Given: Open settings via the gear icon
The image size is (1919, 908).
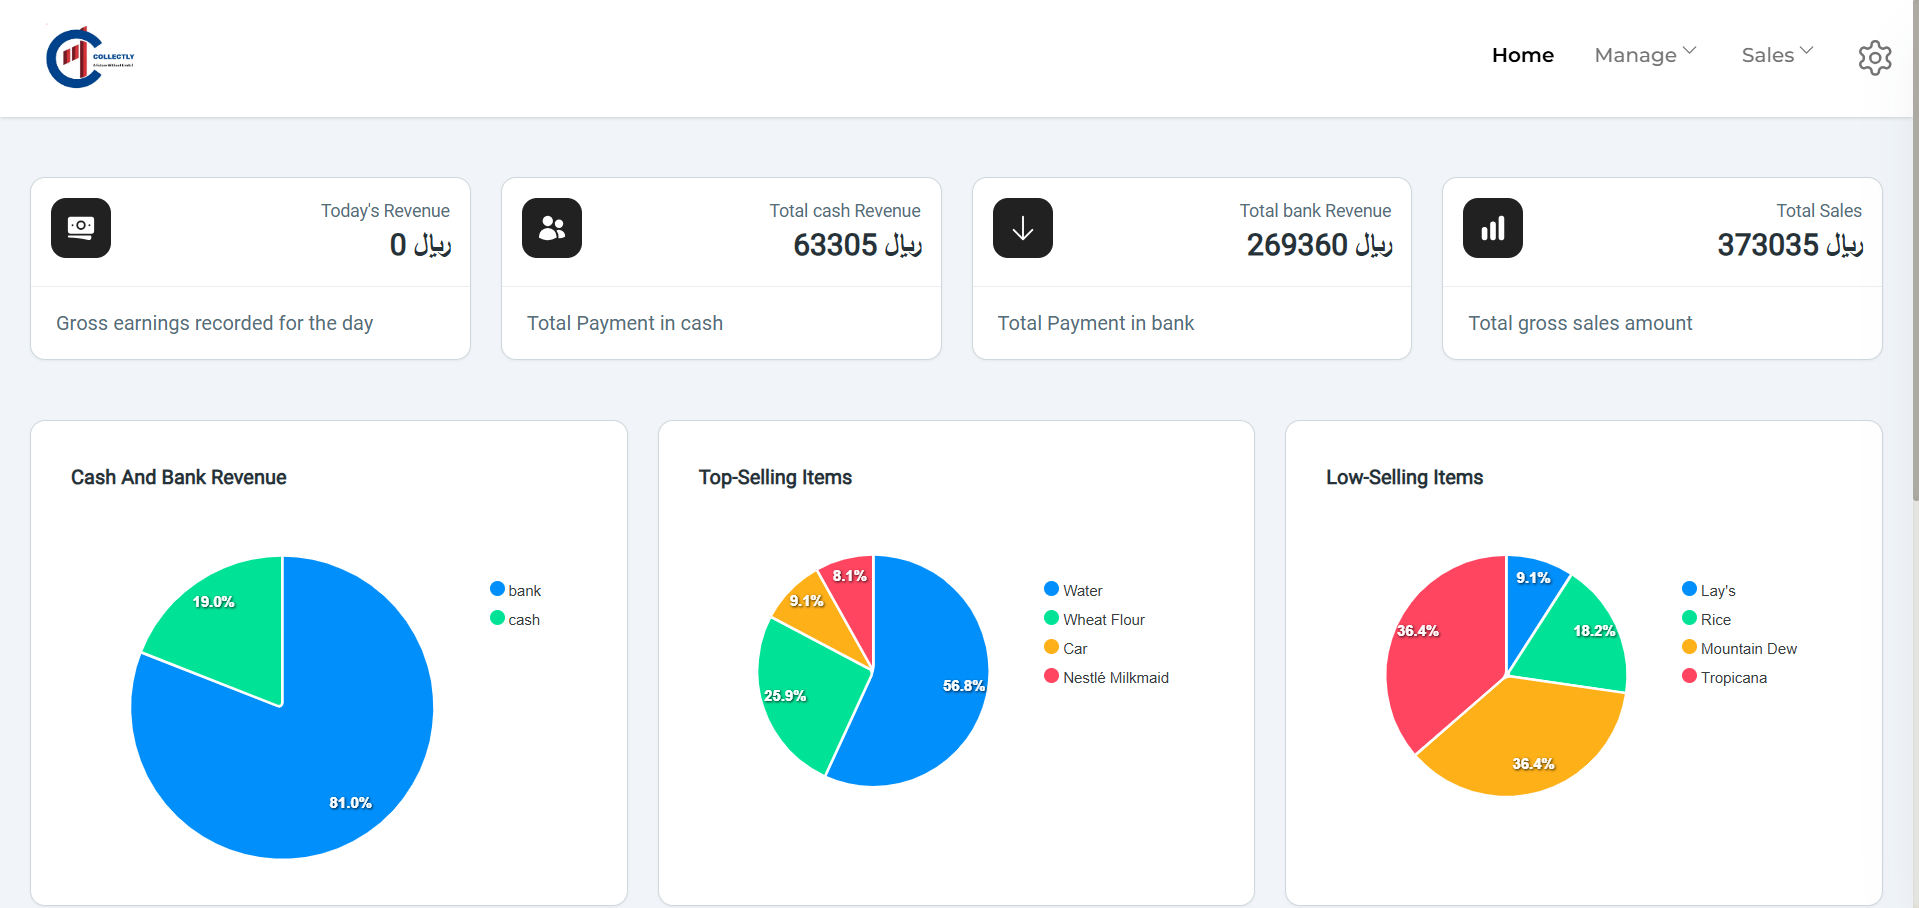Looking at the screenshot, I should (1875, 58).
